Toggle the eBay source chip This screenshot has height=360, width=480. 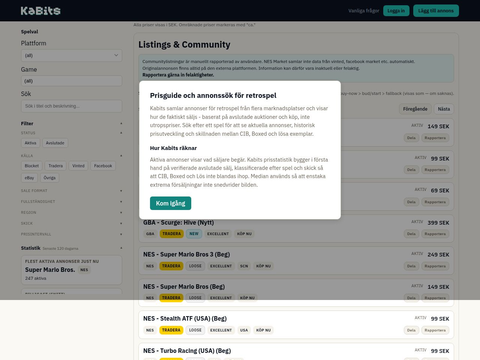pyautogui.click(x=29, y=178)
